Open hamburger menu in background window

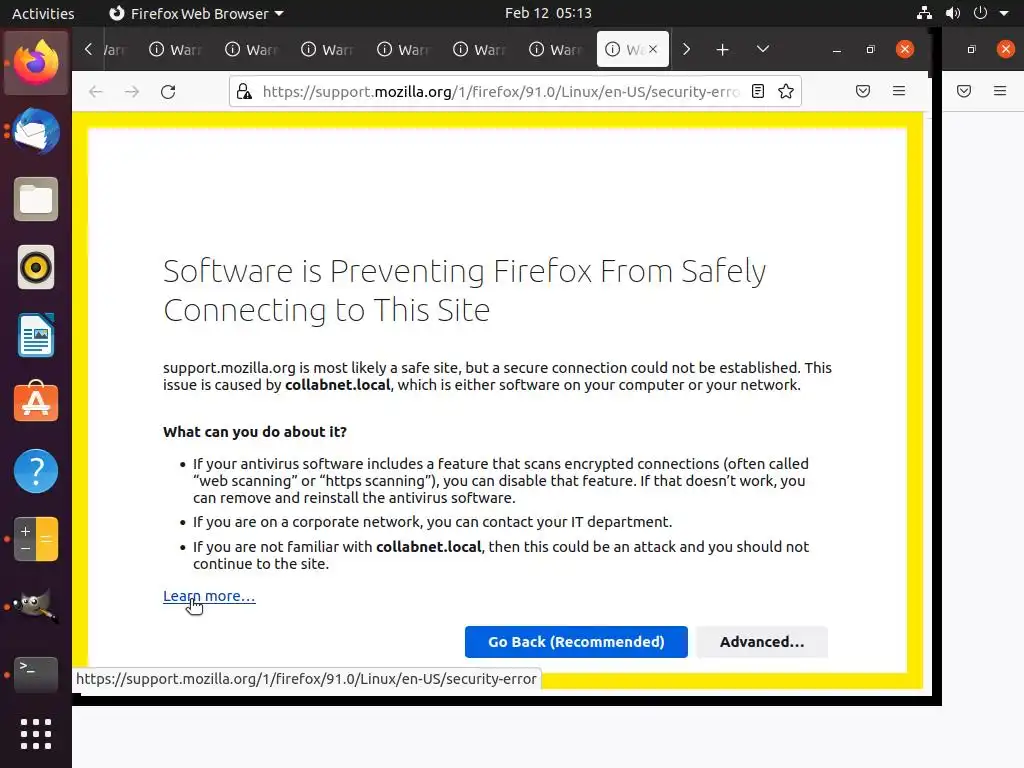point(1000,91)
